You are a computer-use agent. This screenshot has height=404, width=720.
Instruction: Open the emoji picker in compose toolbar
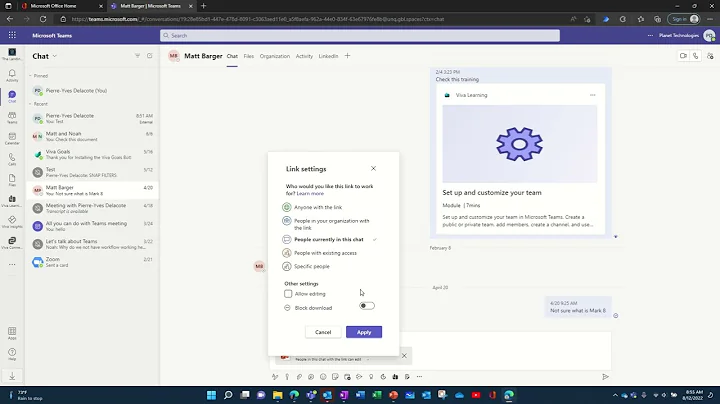point(323,376)
